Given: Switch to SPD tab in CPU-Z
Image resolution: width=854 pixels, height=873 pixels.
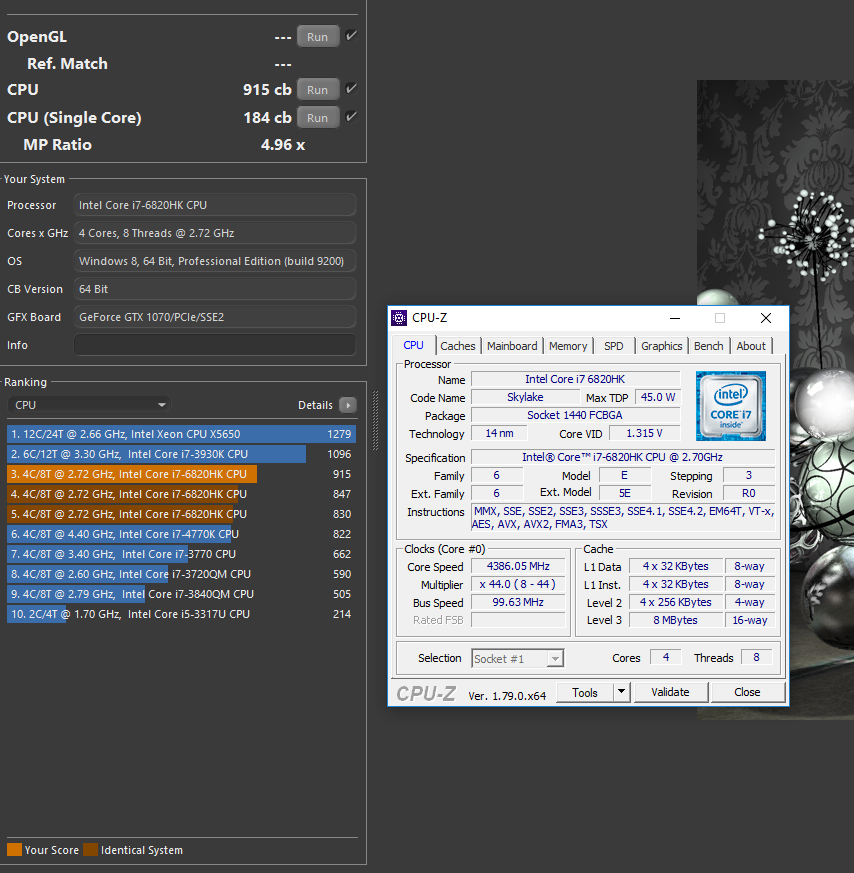Looking at the screenshot, I should (613, 346).
